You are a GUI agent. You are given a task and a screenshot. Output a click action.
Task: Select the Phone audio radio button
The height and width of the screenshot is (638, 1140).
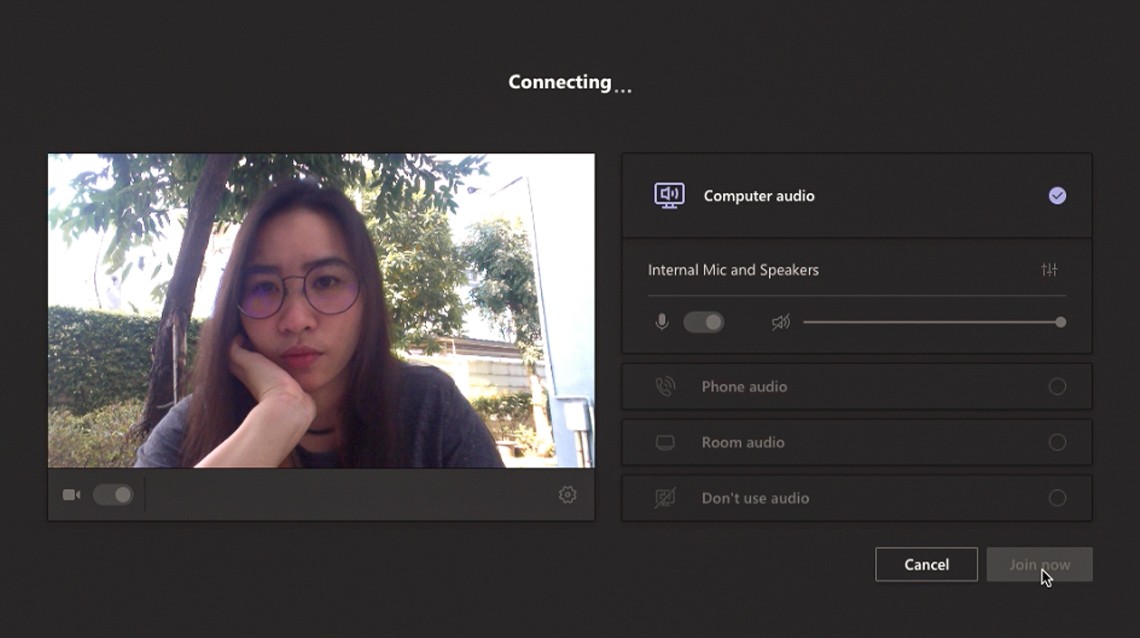pyautogui.click(x=1057, y=387)
